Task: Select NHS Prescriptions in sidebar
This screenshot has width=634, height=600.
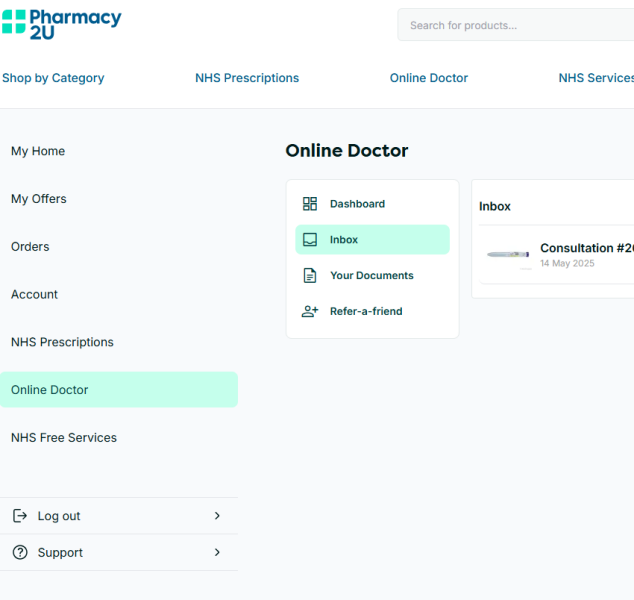Action: point(62,342)
